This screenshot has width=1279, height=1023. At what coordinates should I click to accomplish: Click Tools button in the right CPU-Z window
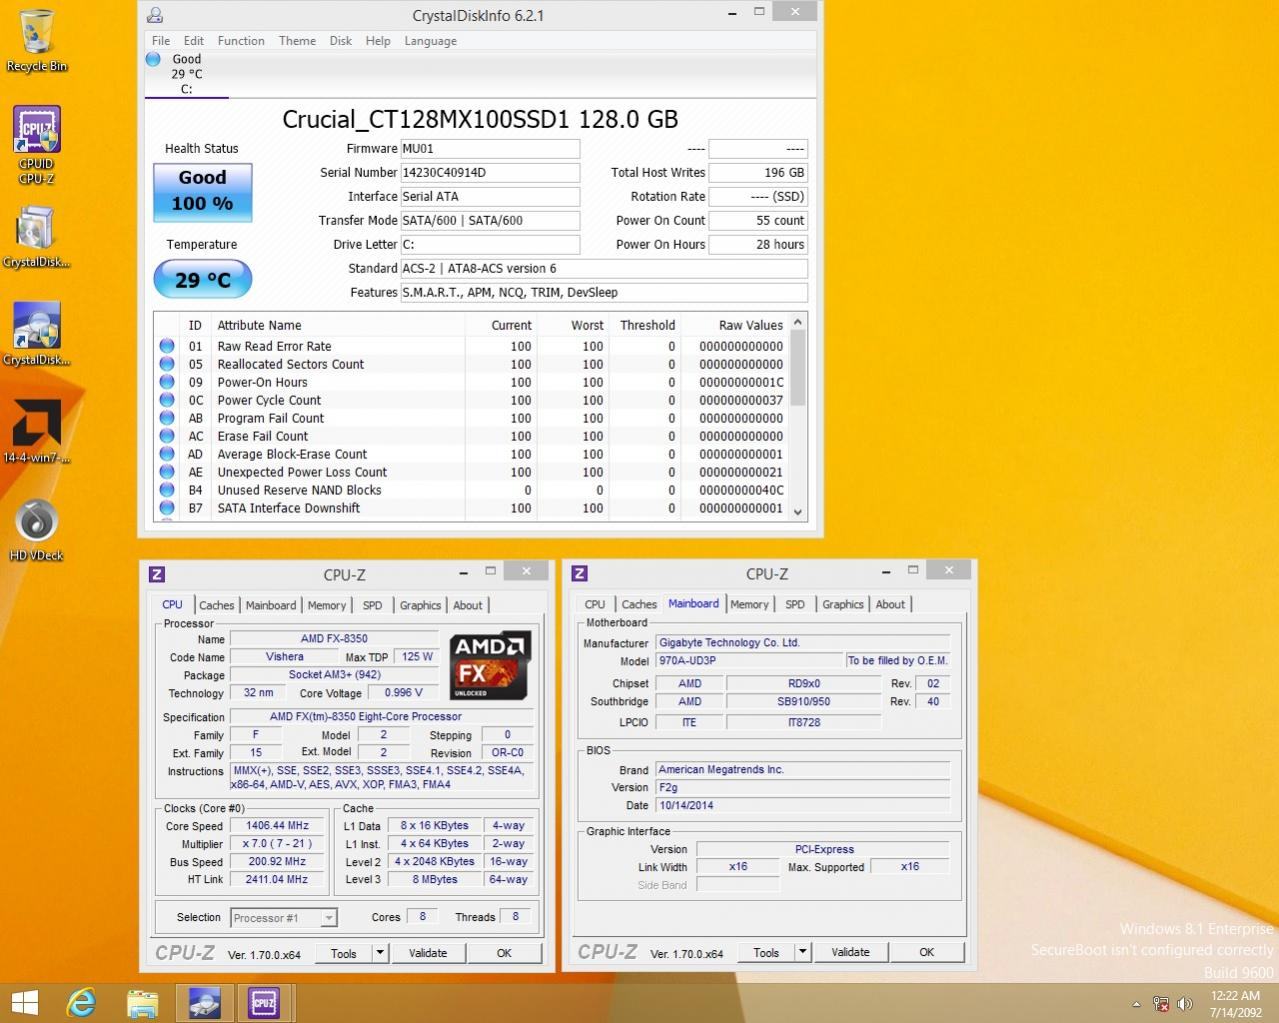766,952
